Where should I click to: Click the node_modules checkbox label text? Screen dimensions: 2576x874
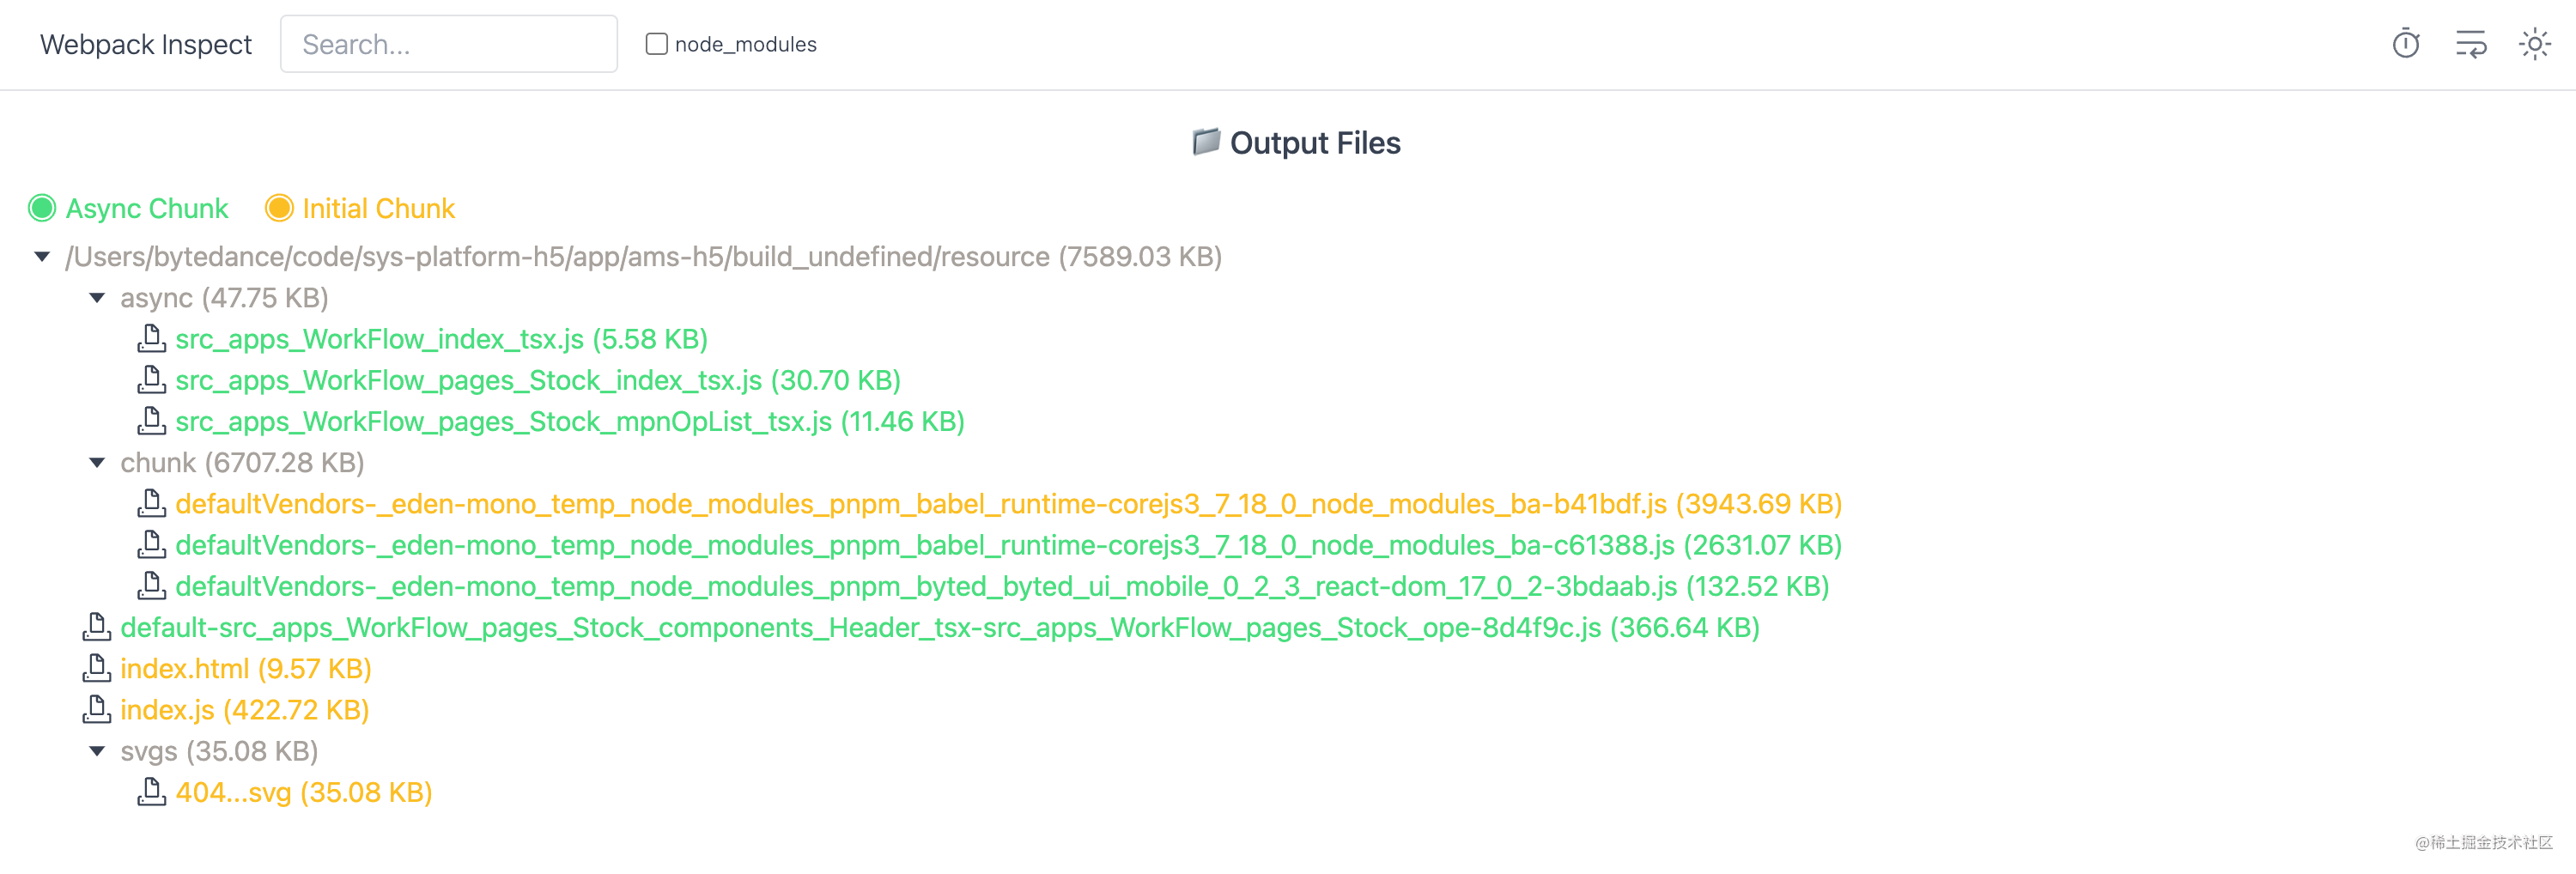pos(746,44)
